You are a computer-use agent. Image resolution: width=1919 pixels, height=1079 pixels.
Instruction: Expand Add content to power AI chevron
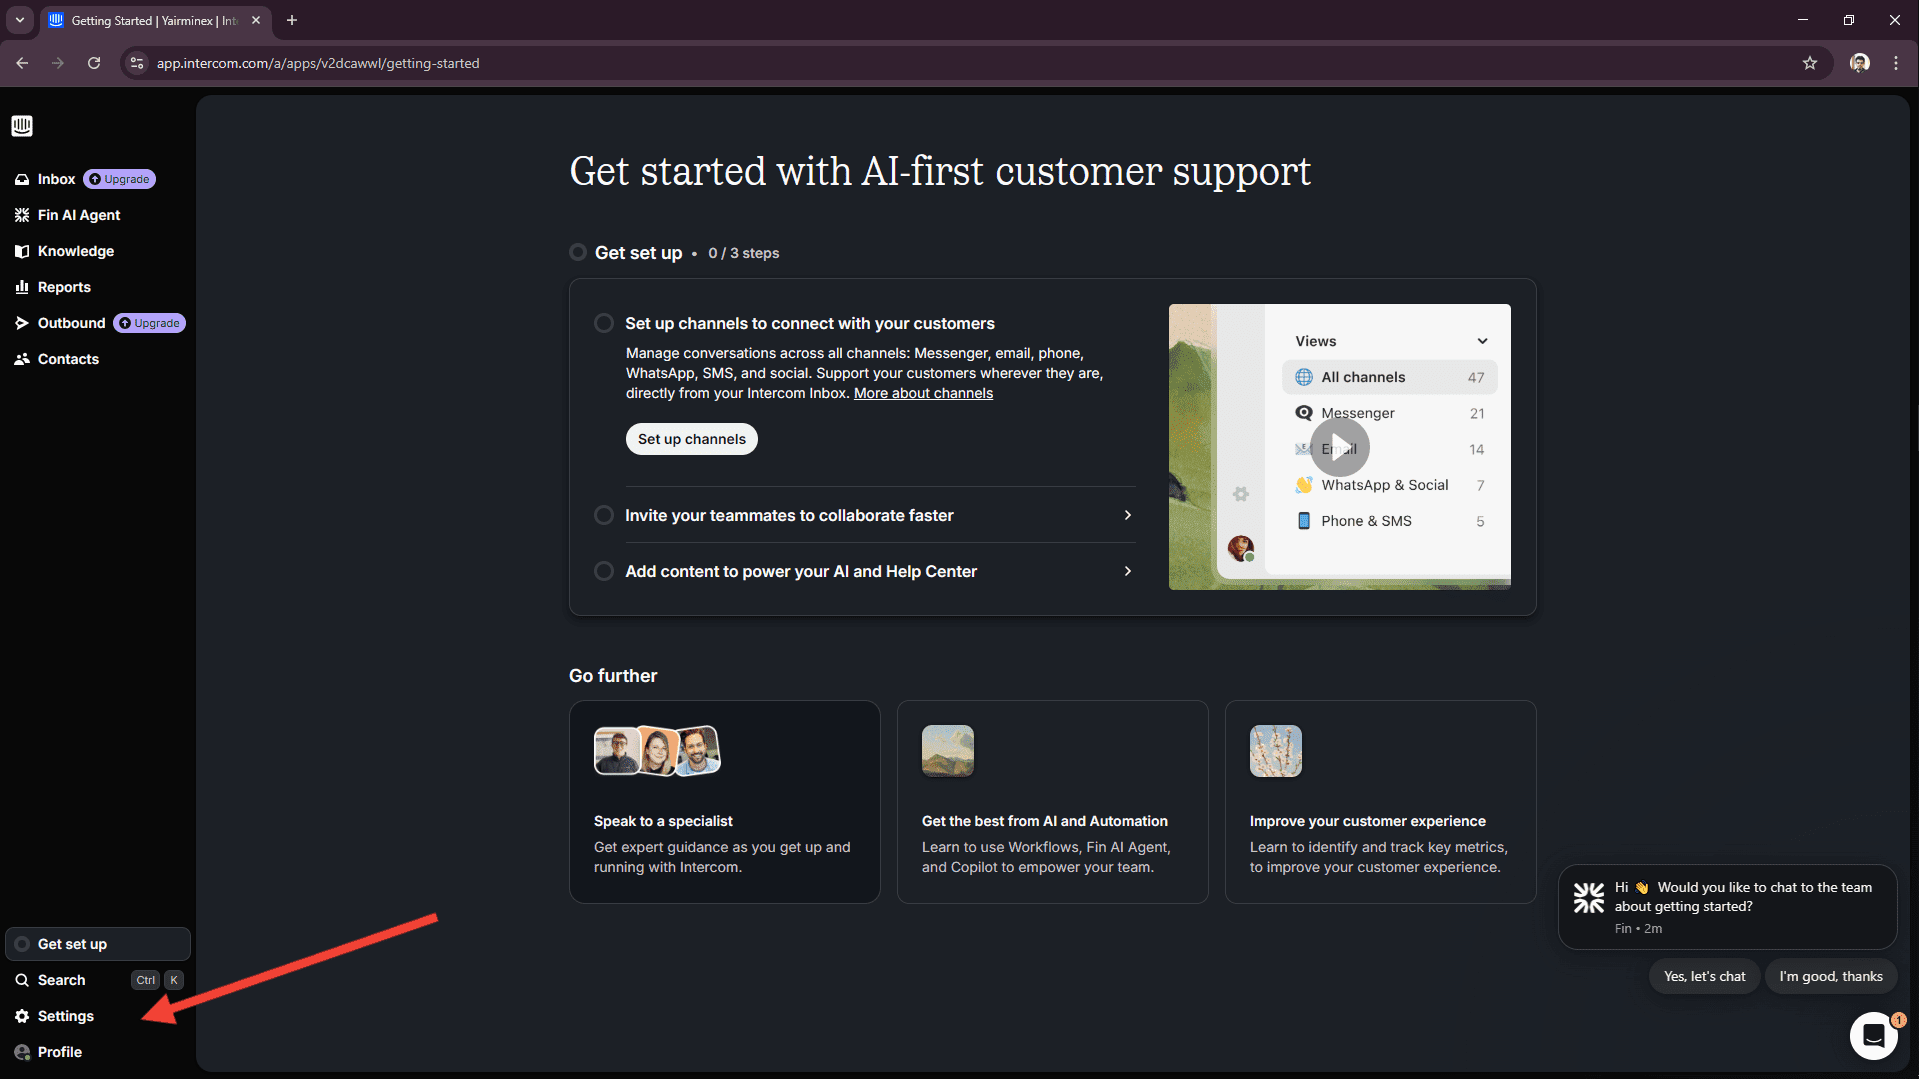[x=1128, y=571]
